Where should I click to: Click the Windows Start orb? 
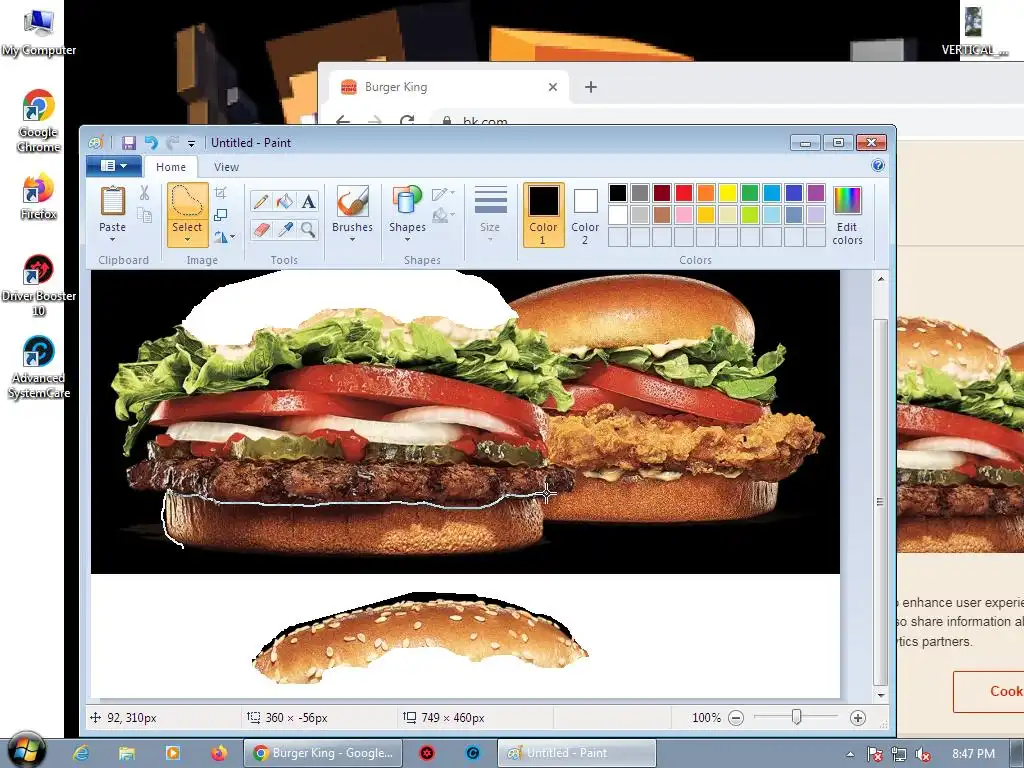(27, 751)
